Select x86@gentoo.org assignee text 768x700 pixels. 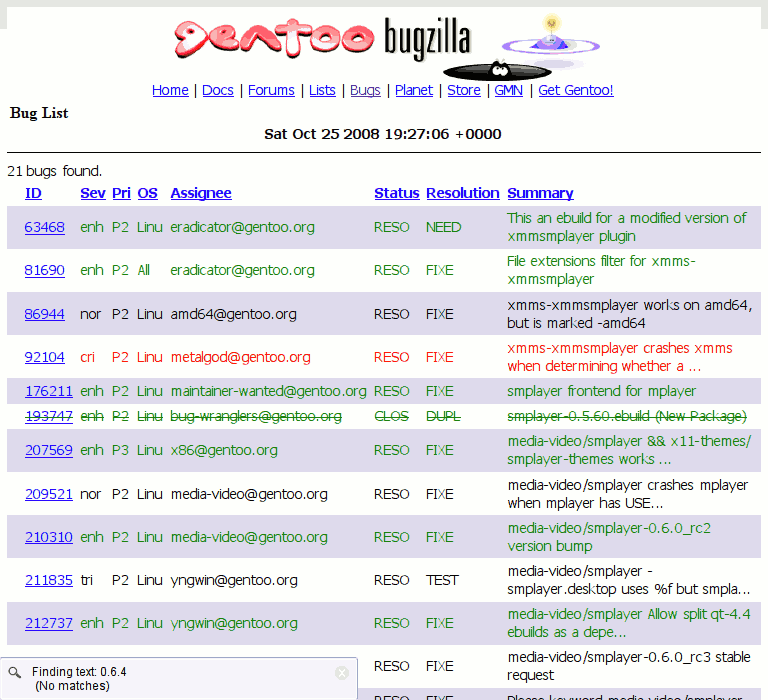(224, 450)
